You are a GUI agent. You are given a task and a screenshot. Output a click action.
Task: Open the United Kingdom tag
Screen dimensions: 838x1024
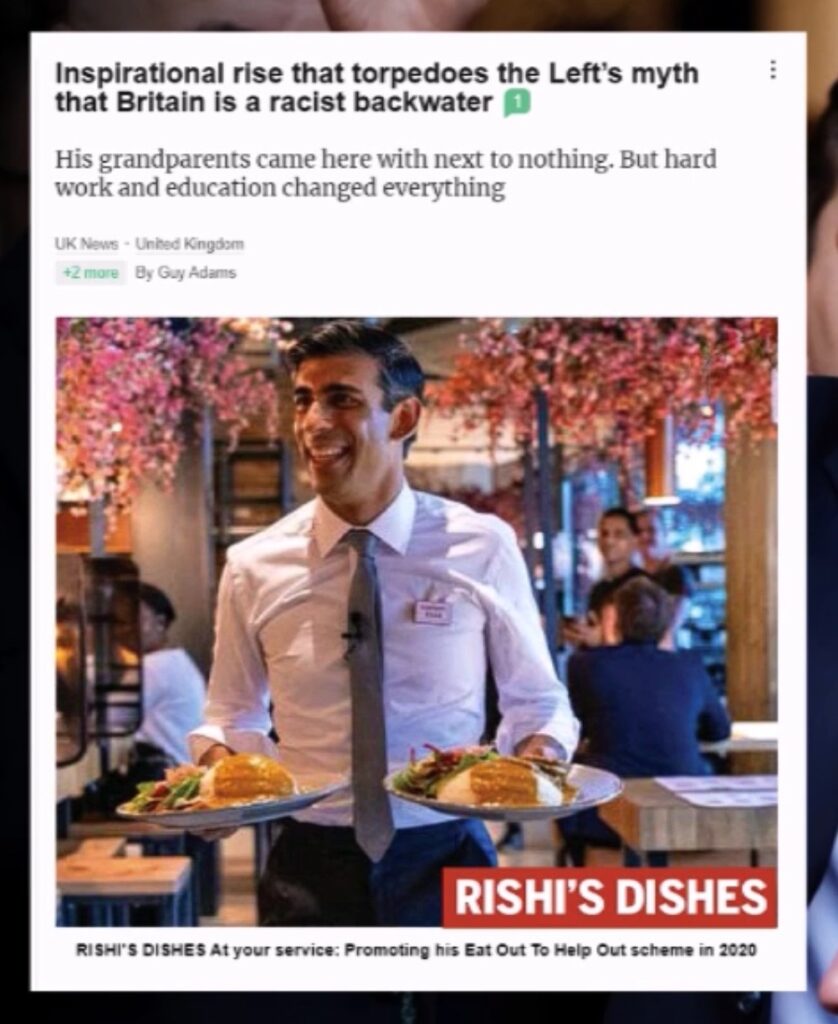pos(189,244)
